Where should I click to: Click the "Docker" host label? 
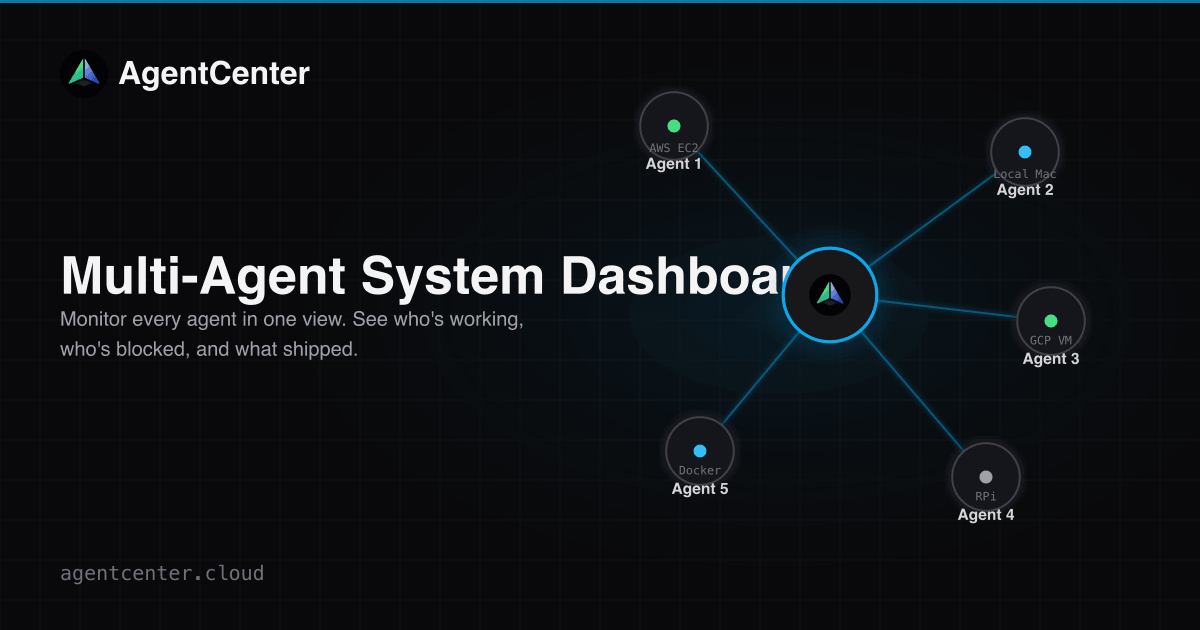[700, 470]
